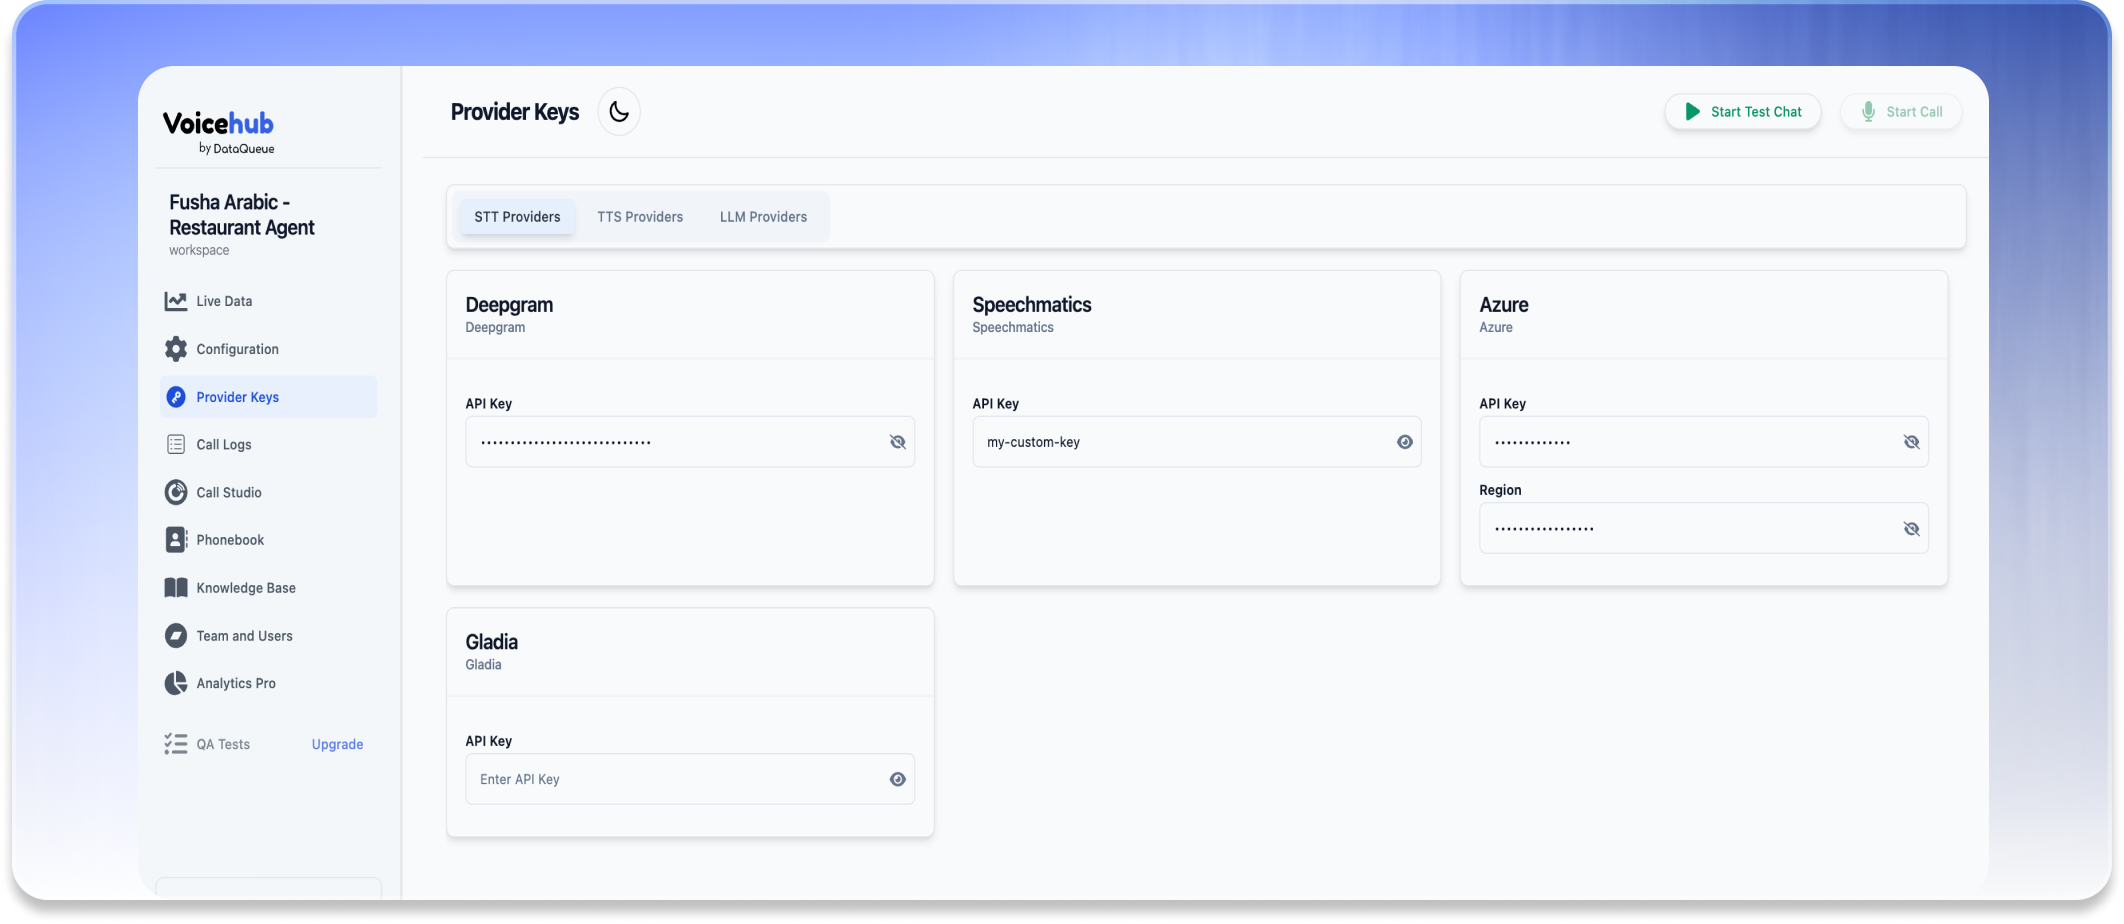Screen dimensions: 2124x924
Task: Toggle Gladia API key visibility
Action: 897,779
